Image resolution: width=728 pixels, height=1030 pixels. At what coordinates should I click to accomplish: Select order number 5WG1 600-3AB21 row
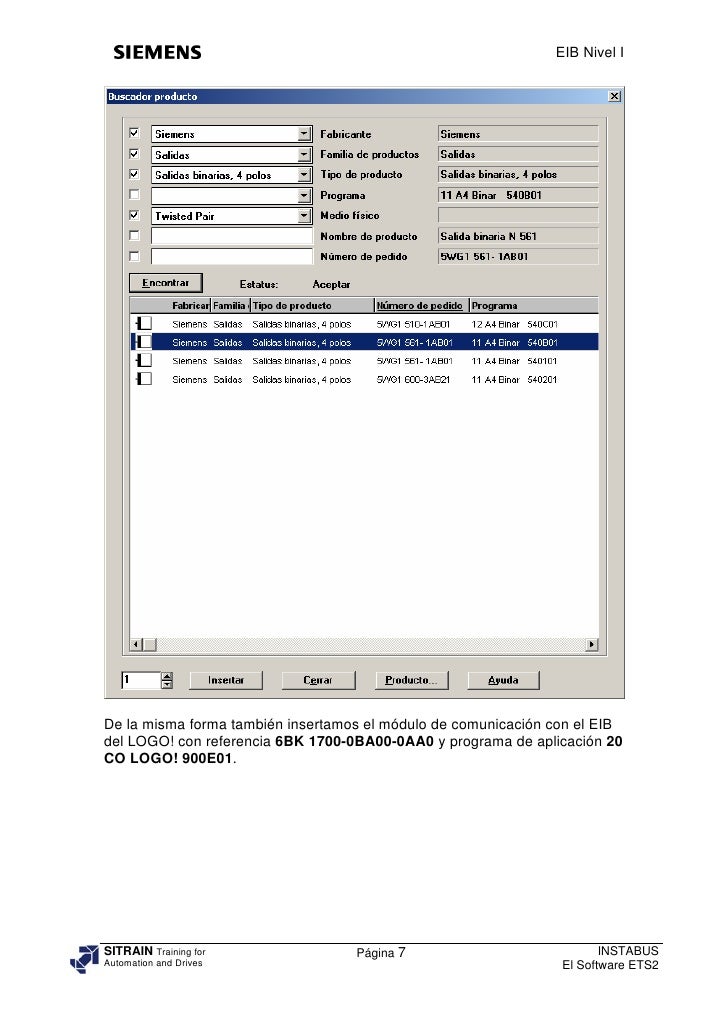pos(365,379)
